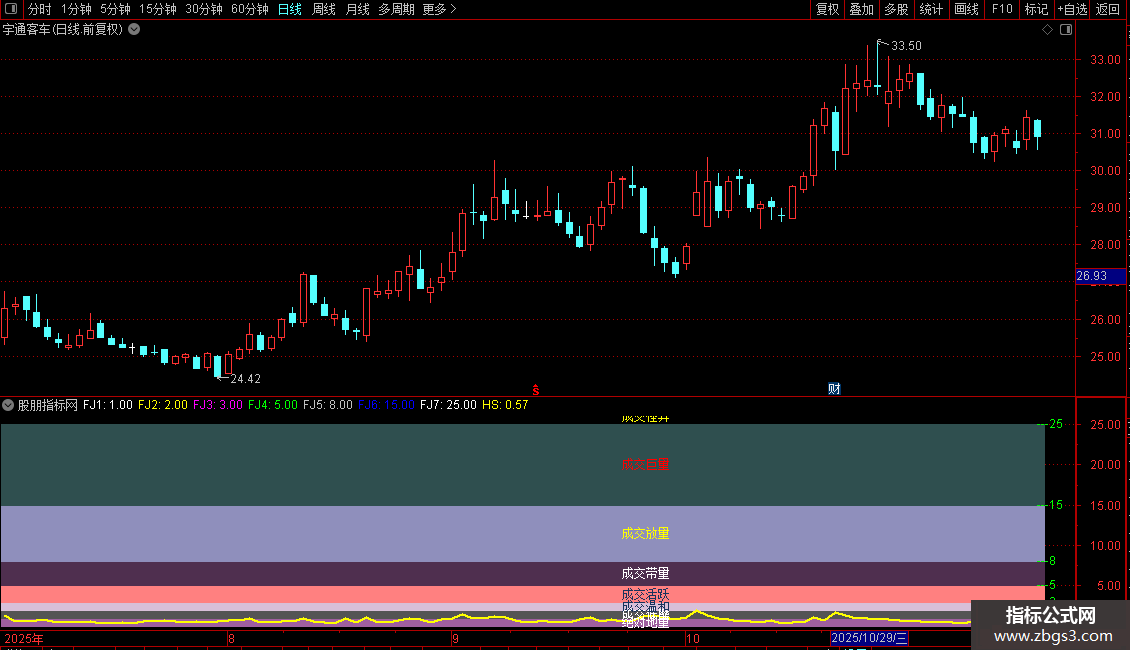Click the 成交巨量 zone label

(x=645, y=465)
